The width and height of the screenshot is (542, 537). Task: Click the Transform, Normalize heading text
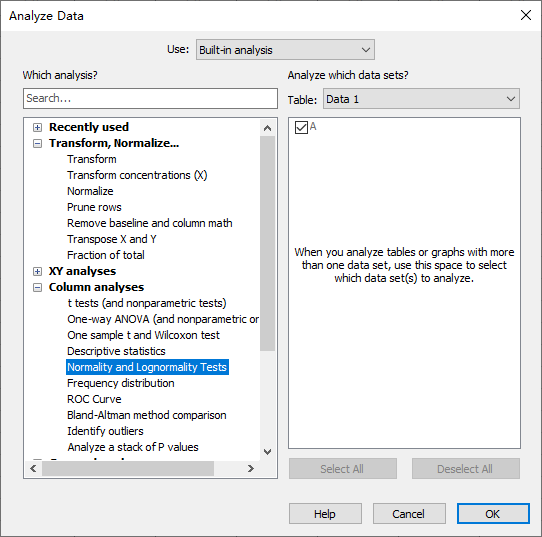point(114,143)
